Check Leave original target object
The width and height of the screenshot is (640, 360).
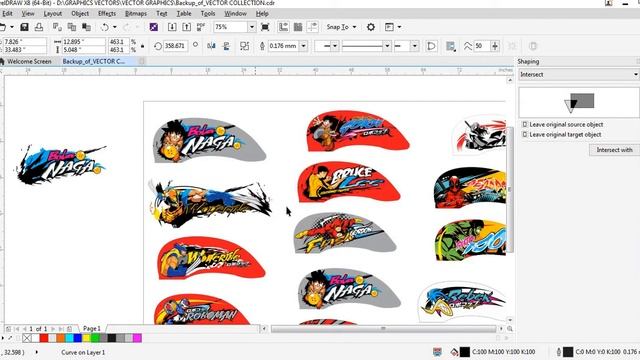tap(525, 134)
